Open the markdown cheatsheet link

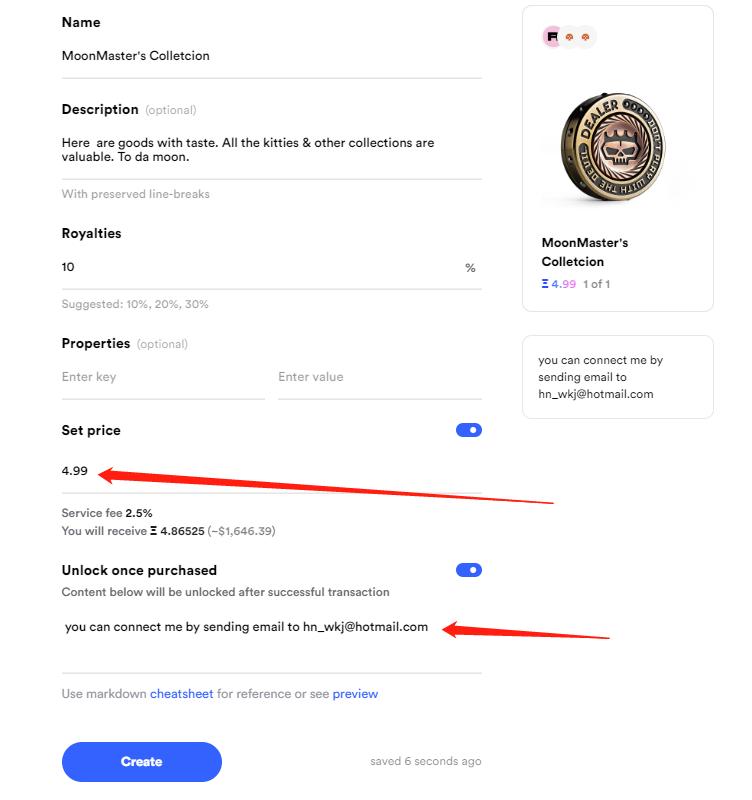(181, 693)
